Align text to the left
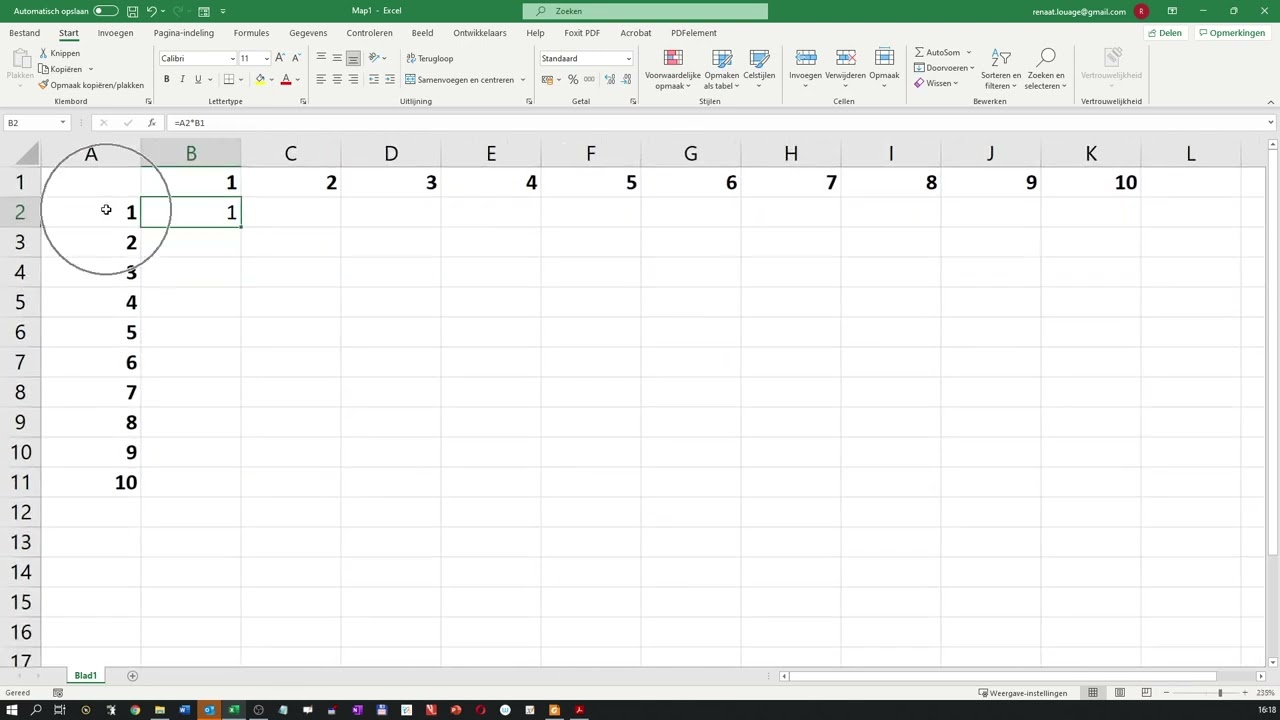1280x720 pixels. point(321,79)
